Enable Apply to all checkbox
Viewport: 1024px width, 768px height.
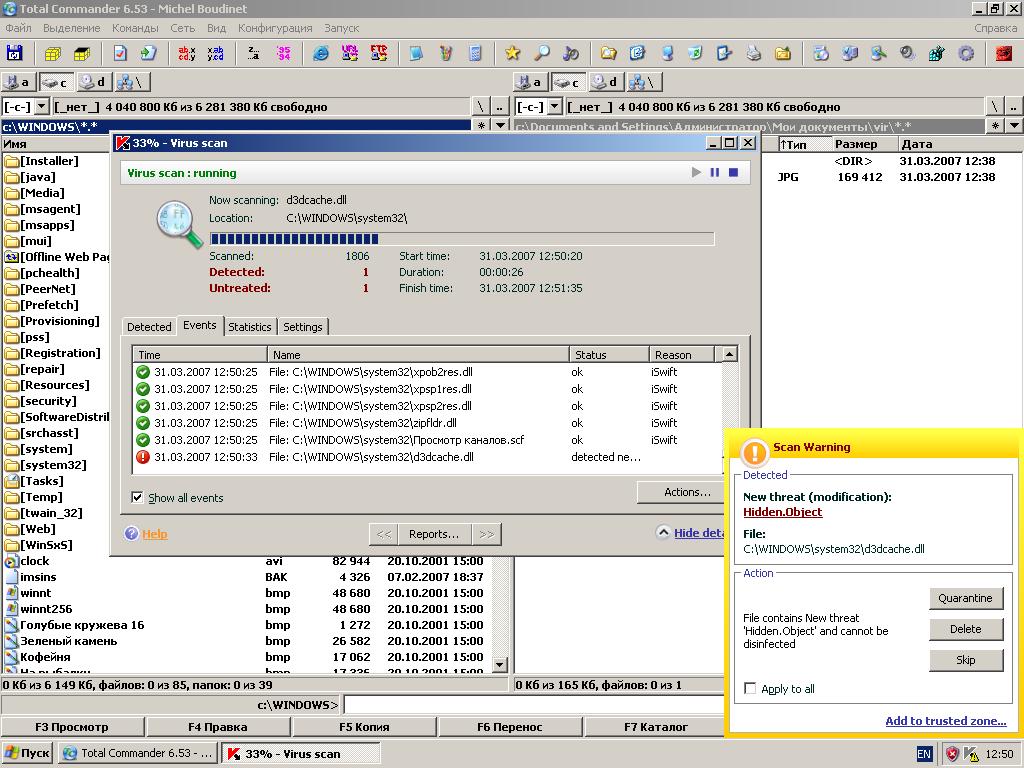click(750, 688)
